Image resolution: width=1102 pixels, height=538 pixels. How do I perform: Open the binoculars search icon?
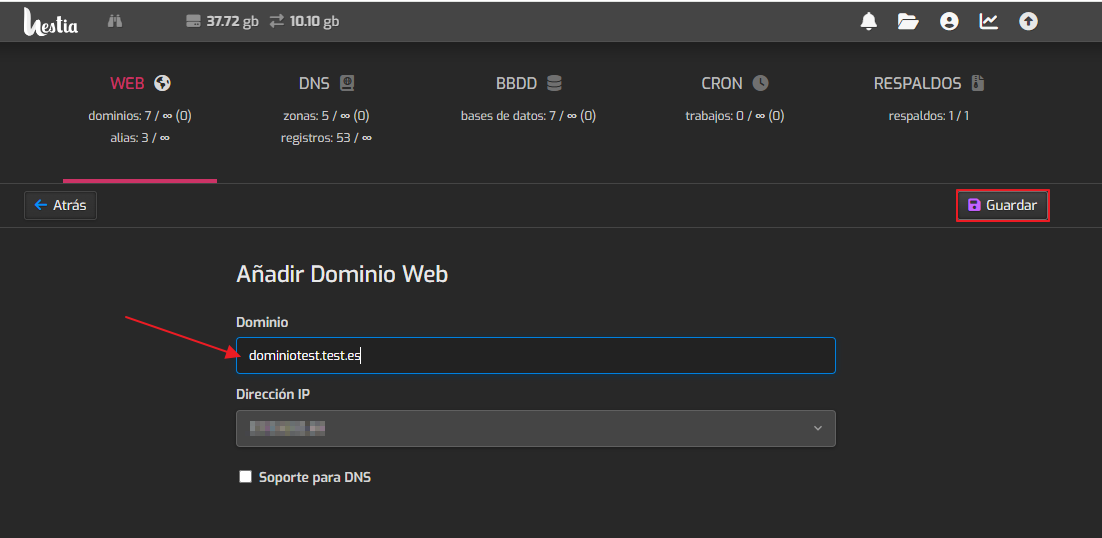tap(115, 22)
